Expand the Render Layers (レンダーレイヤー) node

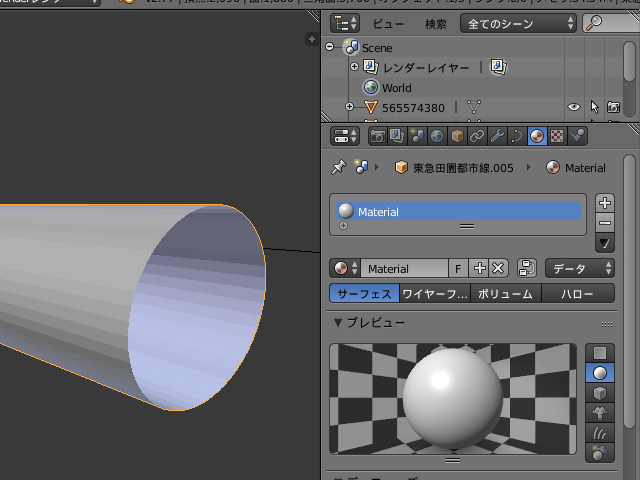tap(354, 67)
